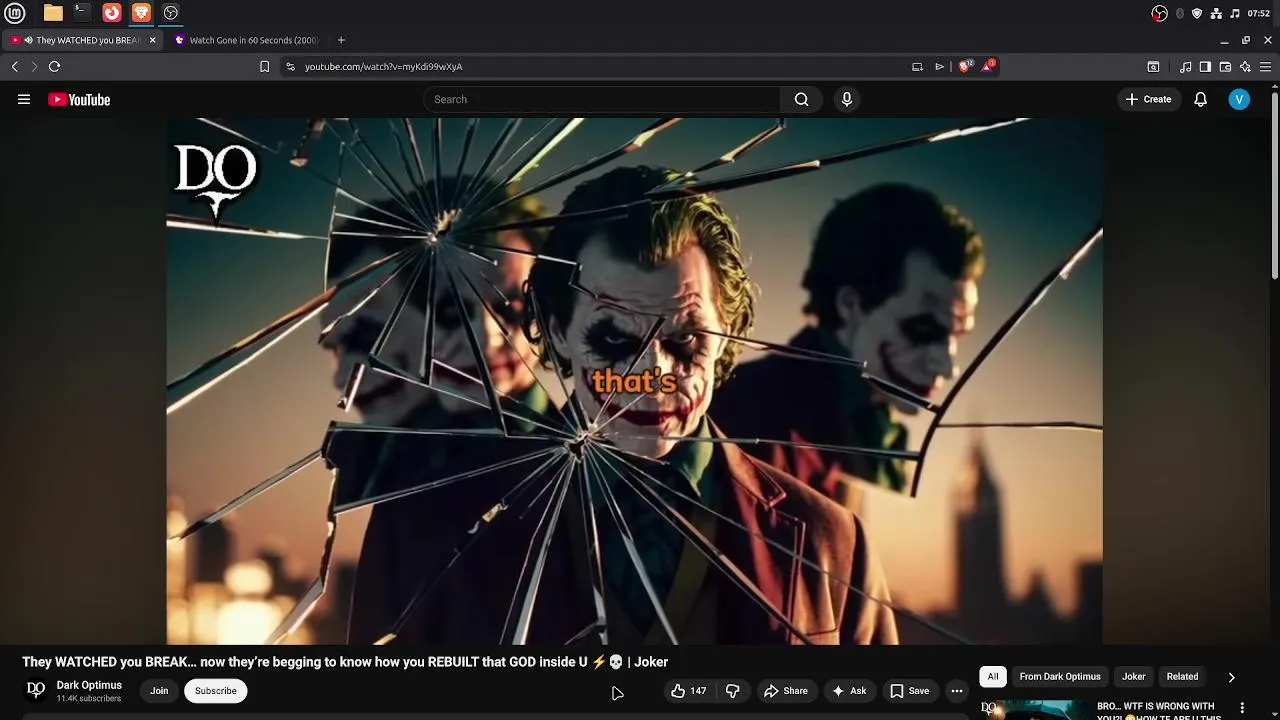Click the page vertical scrollbar

coord(1274,185)
